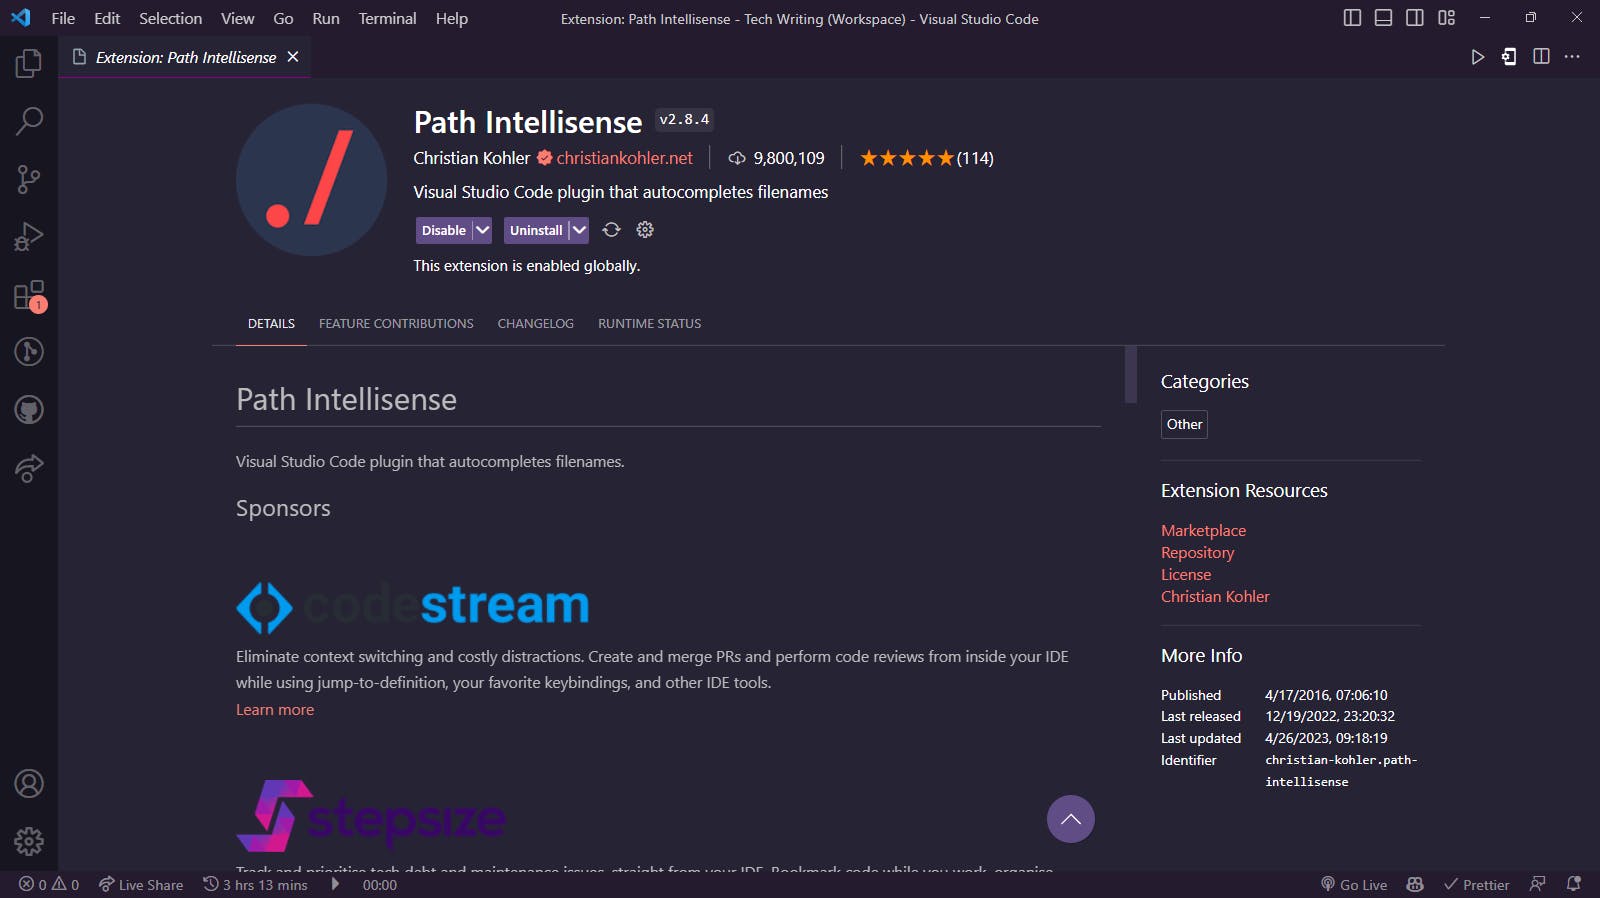Open the Terminal menu

coord(387,18)
